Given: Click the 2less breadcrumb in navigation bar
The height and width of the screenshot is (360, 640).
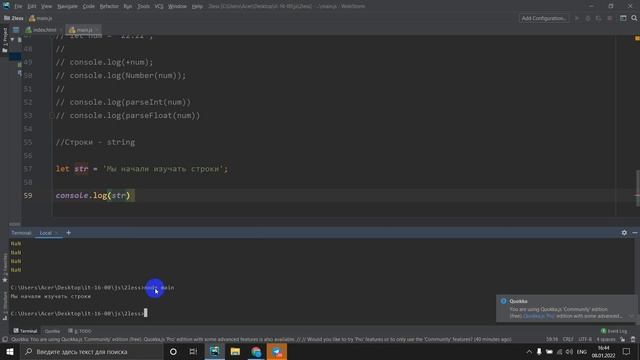Looking at the screenshot, I should [14, 18].
